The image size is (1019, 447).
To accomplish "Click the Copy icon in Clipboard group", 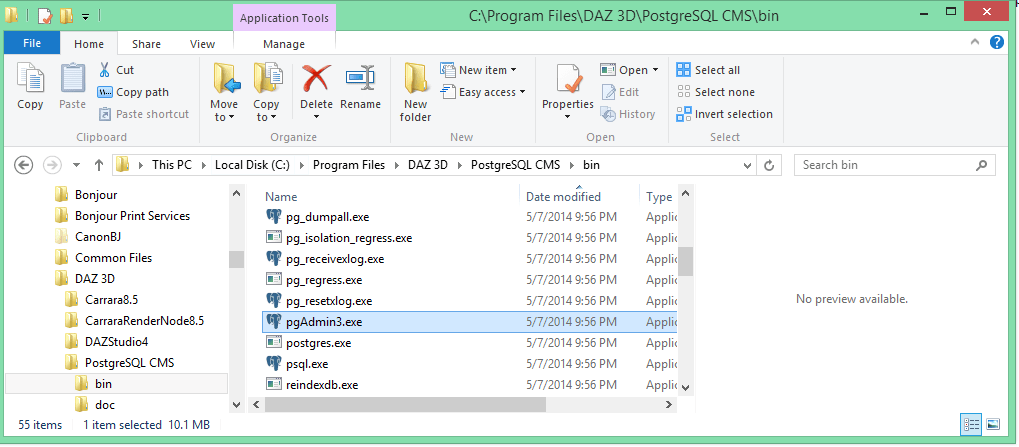I will pyautogui.click(x=30, y=79).
